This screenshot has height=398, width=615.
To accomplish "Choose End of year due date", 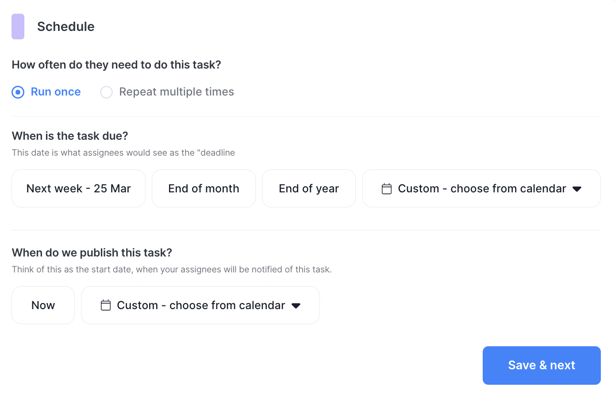I will pos(309,189).
